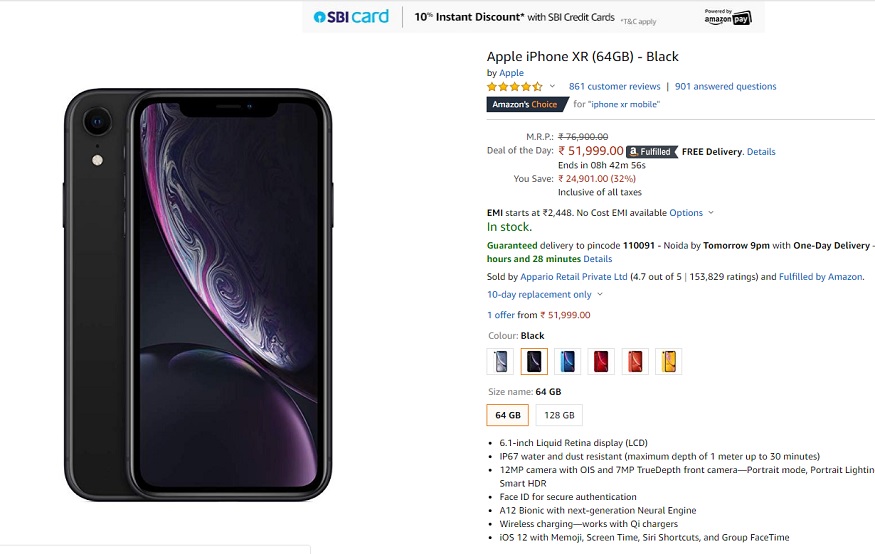Click the SBI card logo in banner

[x=351, y=17]
